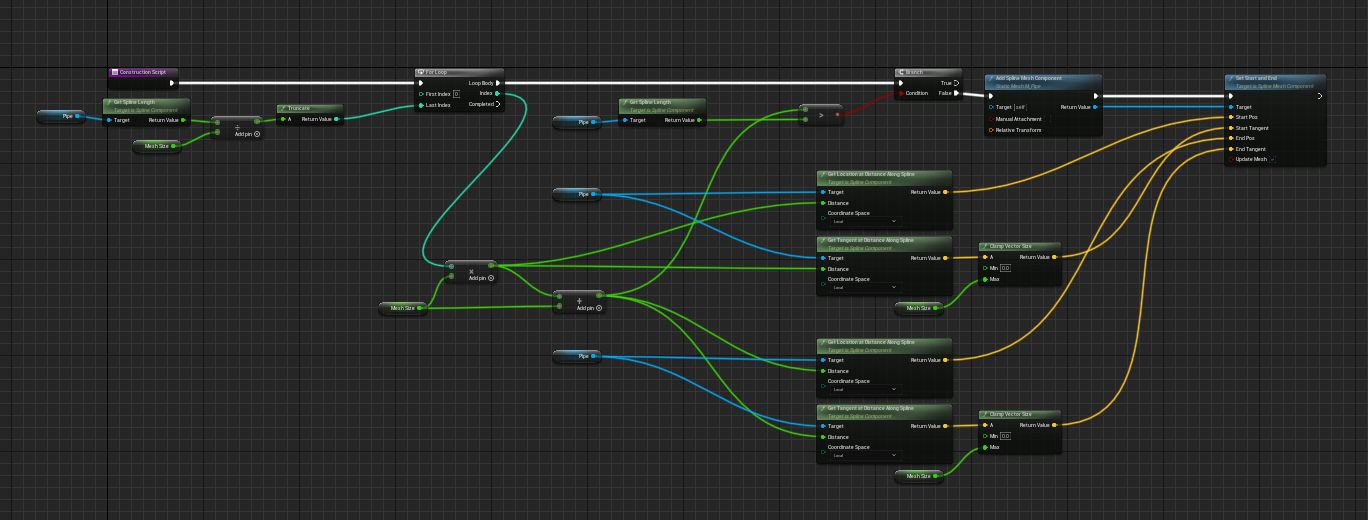Click the For Loop node icon
This screenshot has height=520, width=1368.
click(x=421, y=72)
